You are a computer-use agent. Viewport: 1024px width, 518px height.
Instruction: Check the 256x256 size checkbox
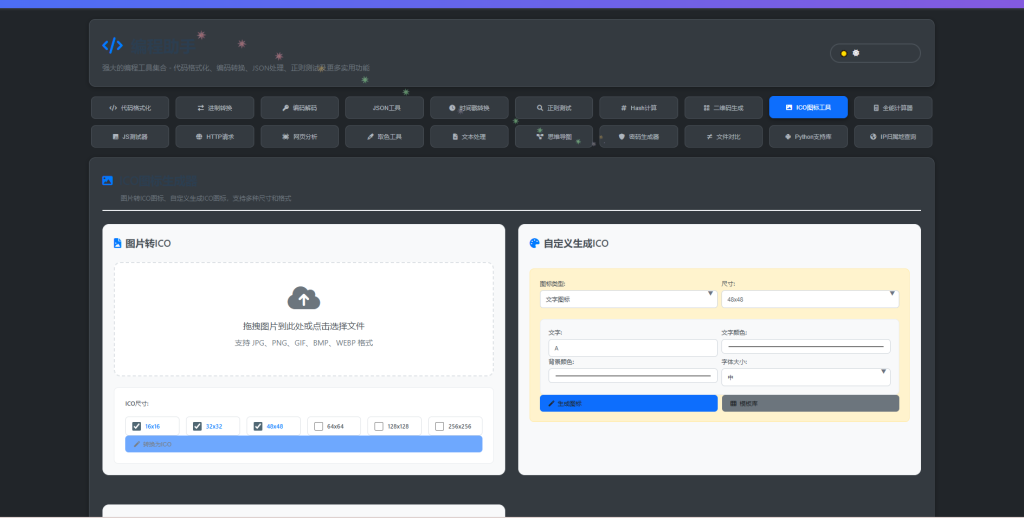[439, 426]
